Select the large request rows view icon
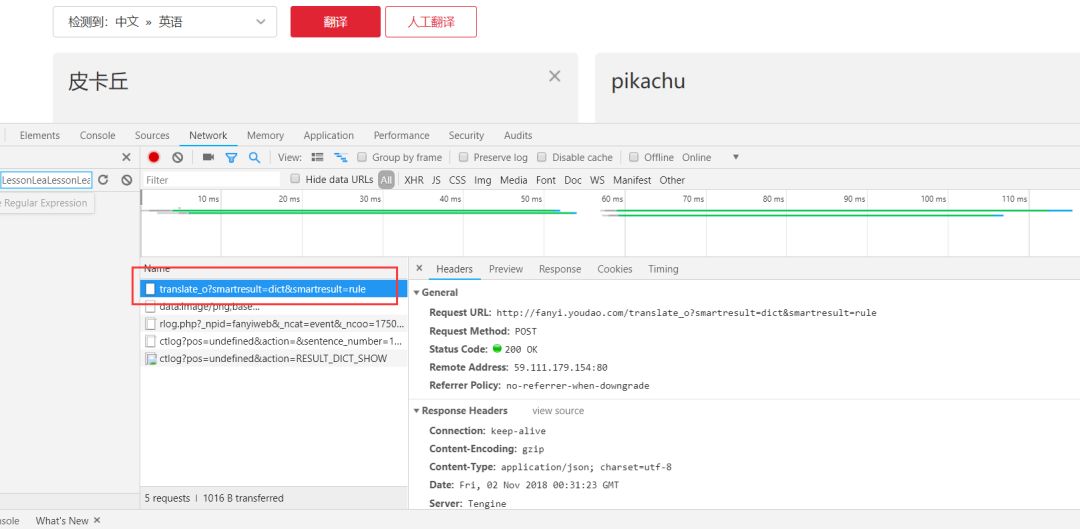The width and height of the screenshot is (1080, 529). tap(318, 157)
